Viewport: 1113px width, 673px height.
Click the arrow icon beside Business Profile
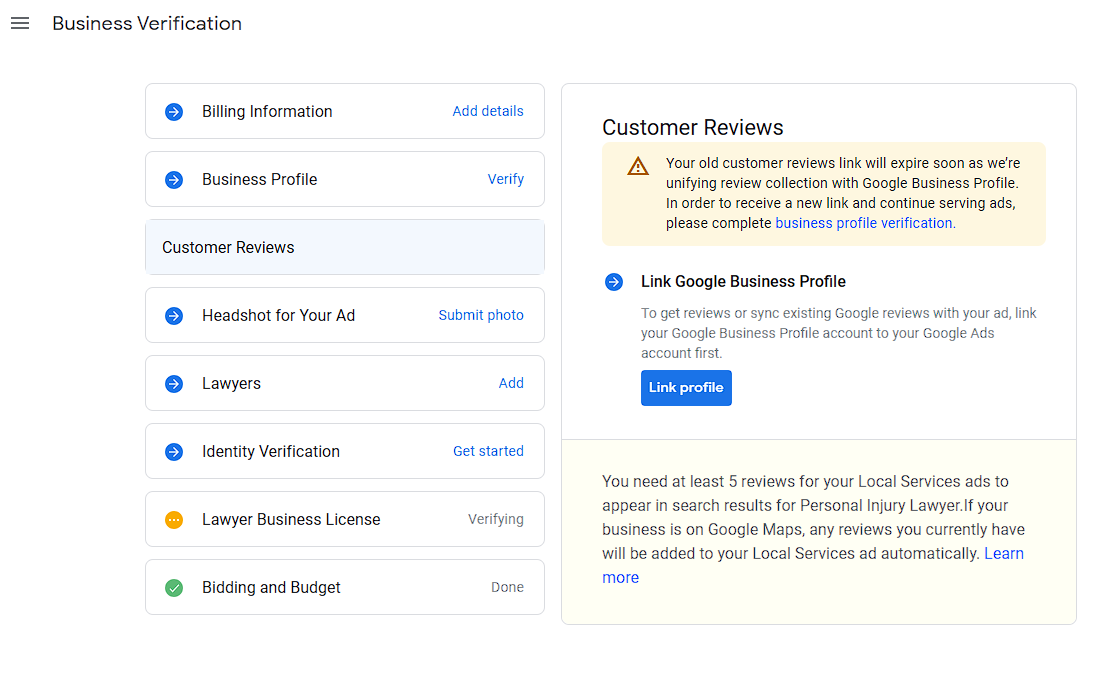(x=174, y=180)
